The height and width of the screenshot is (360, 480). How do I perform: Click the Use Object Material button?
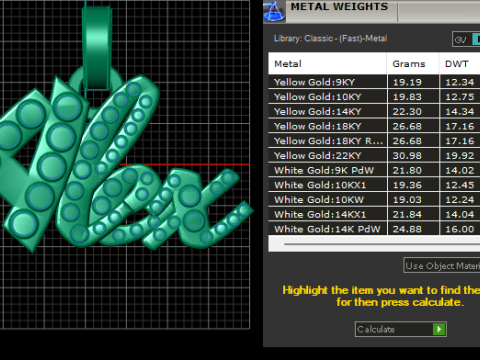(442, 266)
